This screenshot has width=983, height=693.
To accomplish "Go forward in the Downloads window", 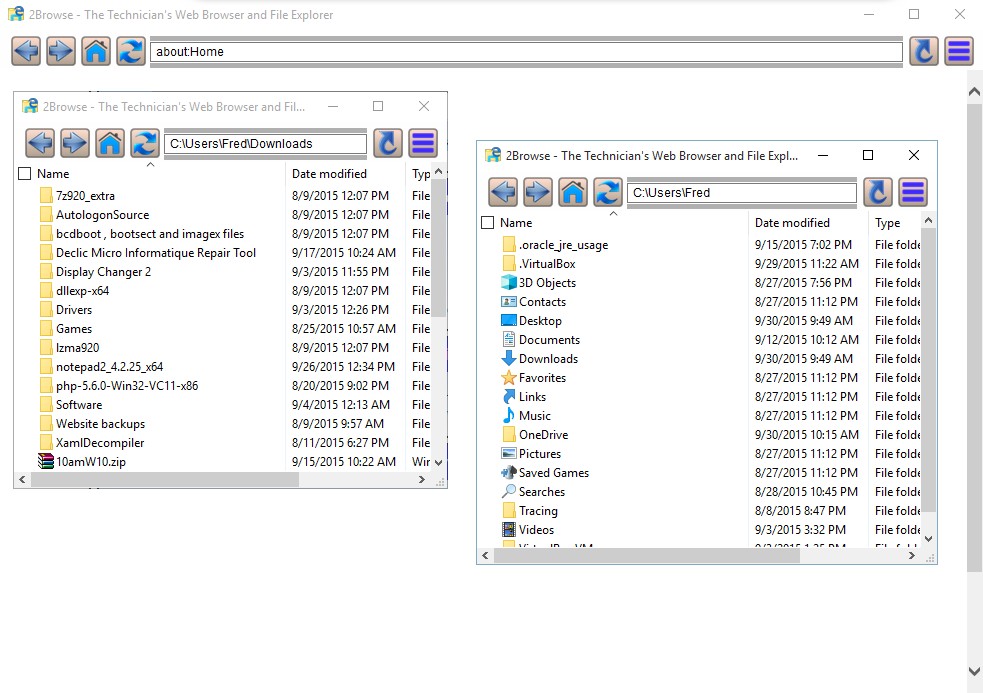I will coord(75,143).
